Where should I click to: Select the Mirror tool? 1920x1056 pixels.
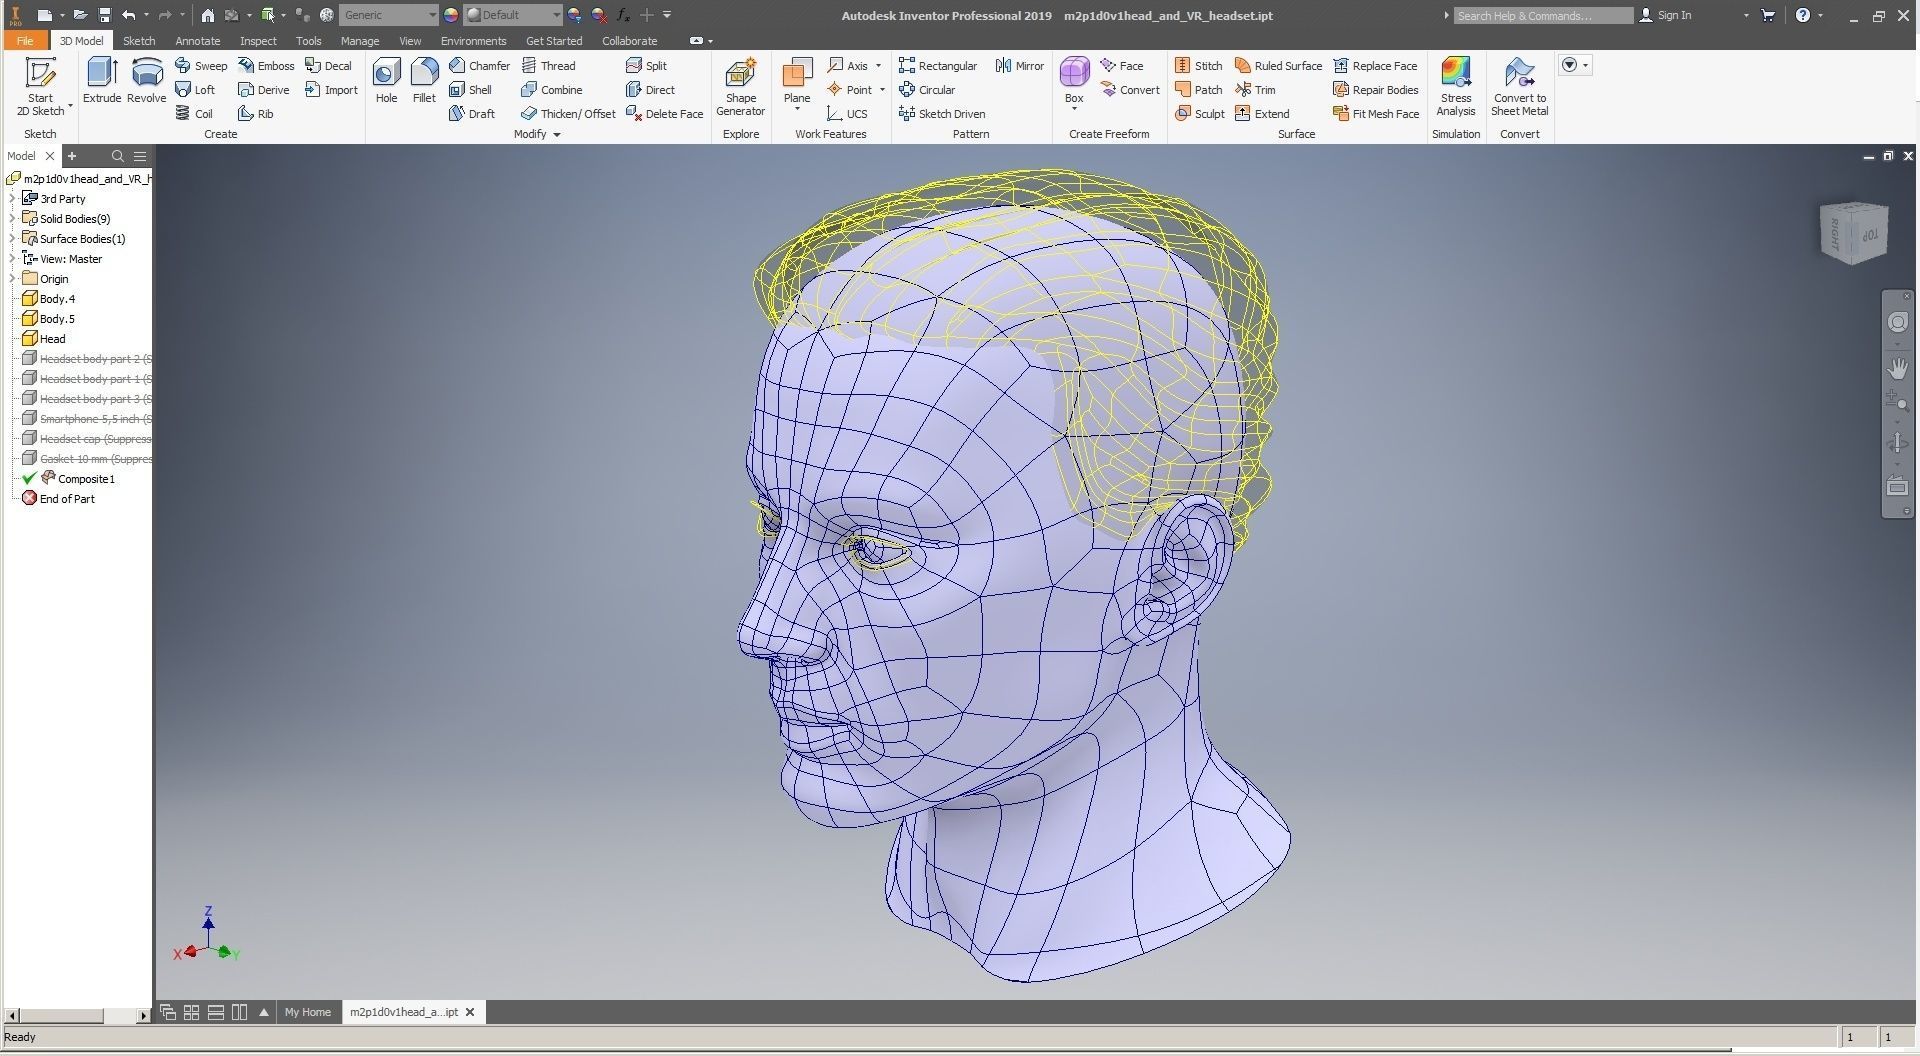(1020, 66)
